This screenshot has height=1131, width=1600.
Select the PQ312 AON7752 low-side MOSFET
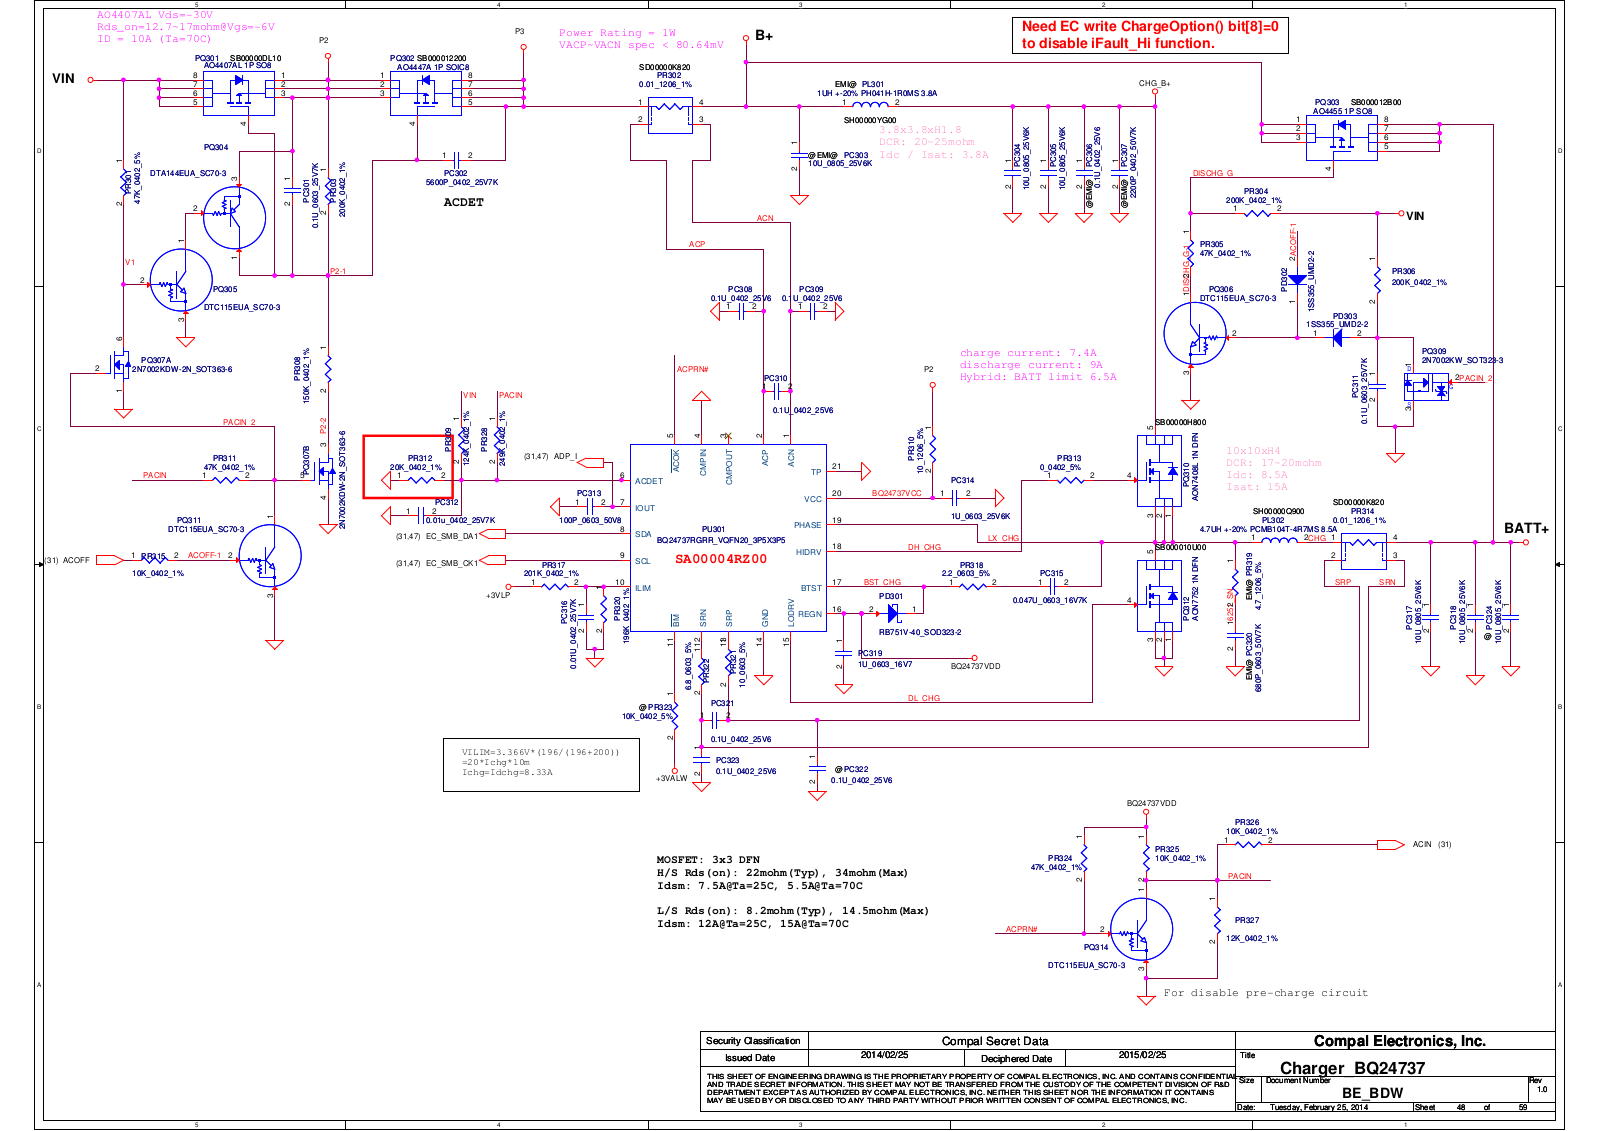(x=1160, y=596)
